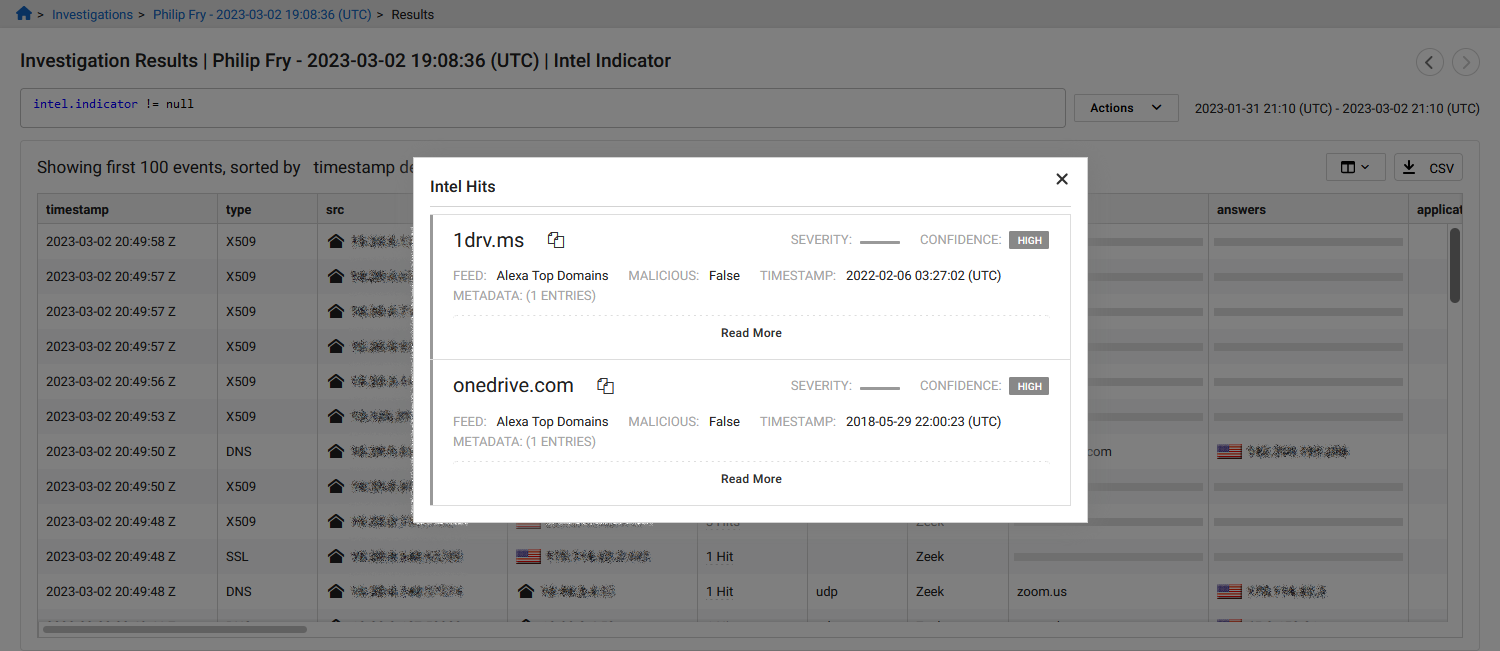This screenshot has width=1500, height=651.
Task: Open the column chooser dropdown chevron
Action: (x=1366, y=167)
